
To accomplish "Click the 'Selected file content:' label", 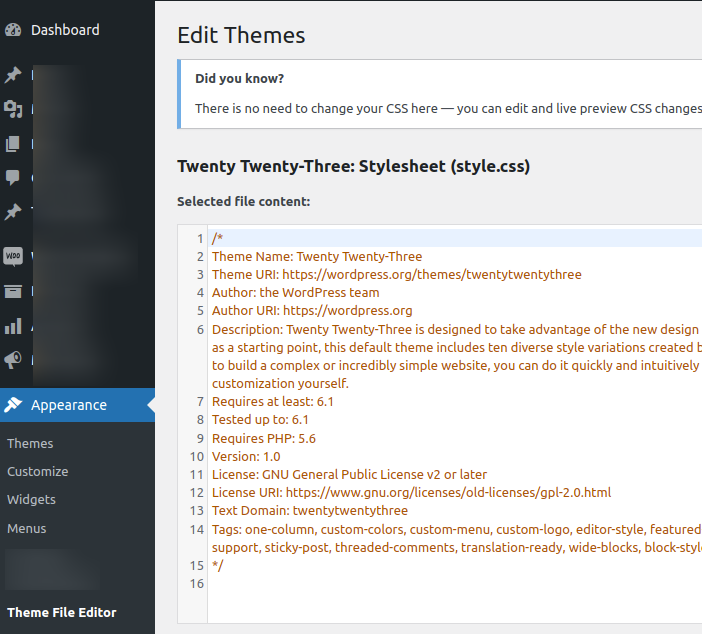I will 244,201.
